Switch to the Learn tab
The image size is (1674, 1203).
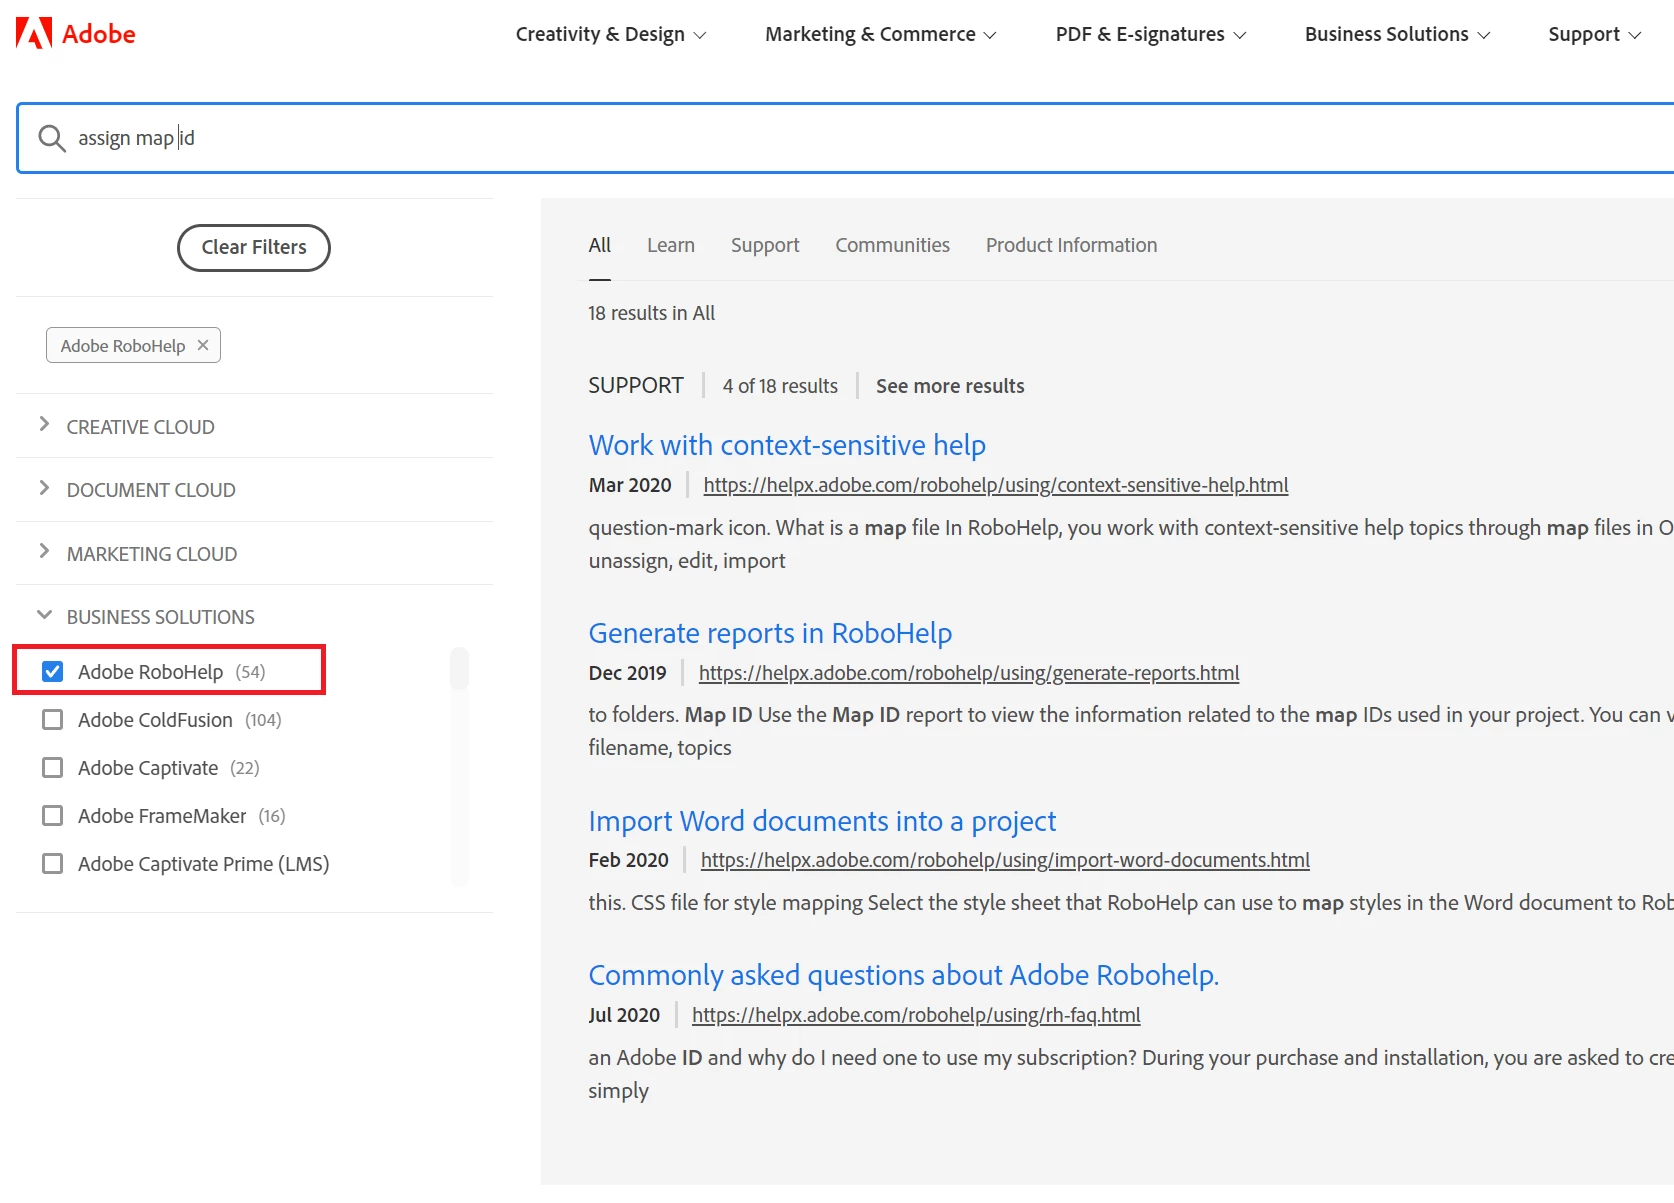pos(671,245)
